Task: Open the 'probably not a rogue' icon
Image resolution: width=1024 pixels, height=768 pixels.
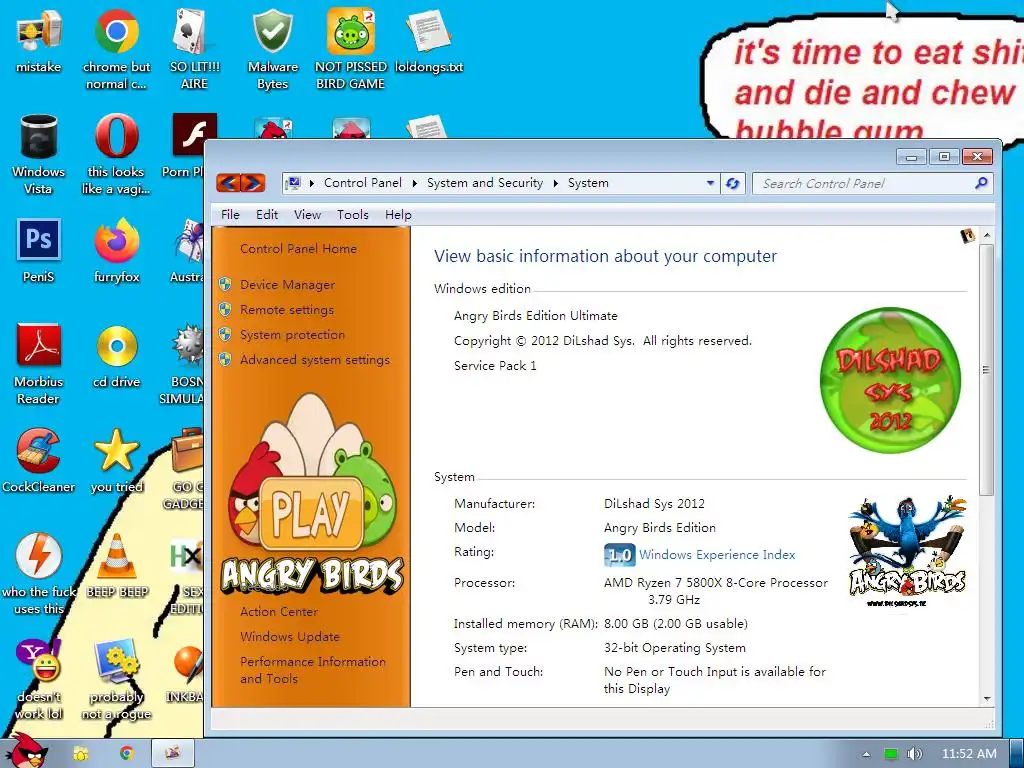Action: (x=116, y=679)
